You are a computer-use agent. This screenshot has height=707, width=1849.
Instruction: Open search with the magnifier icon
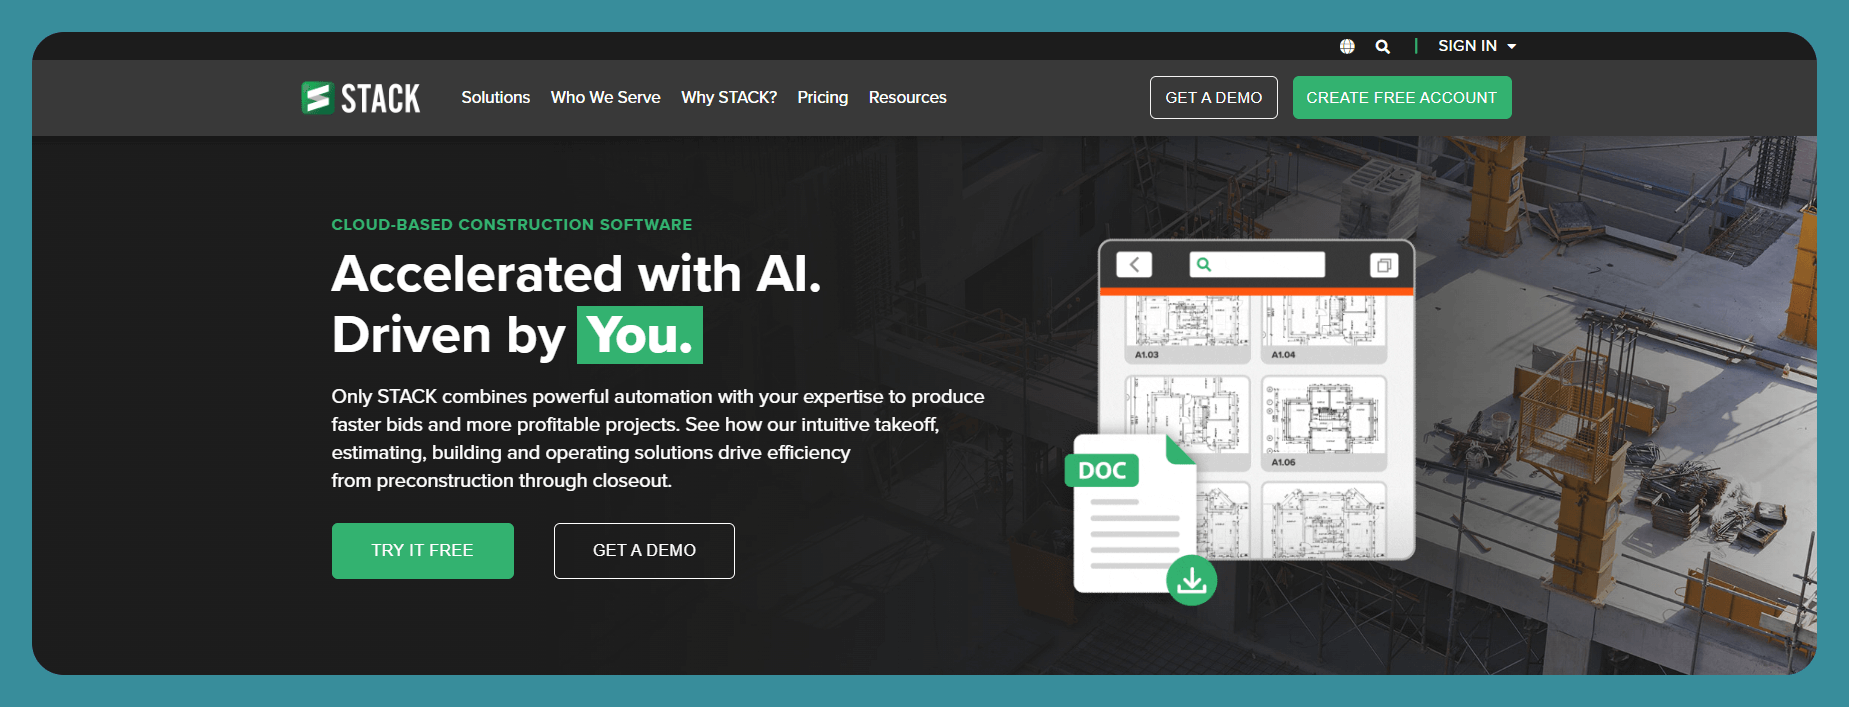1382,46
